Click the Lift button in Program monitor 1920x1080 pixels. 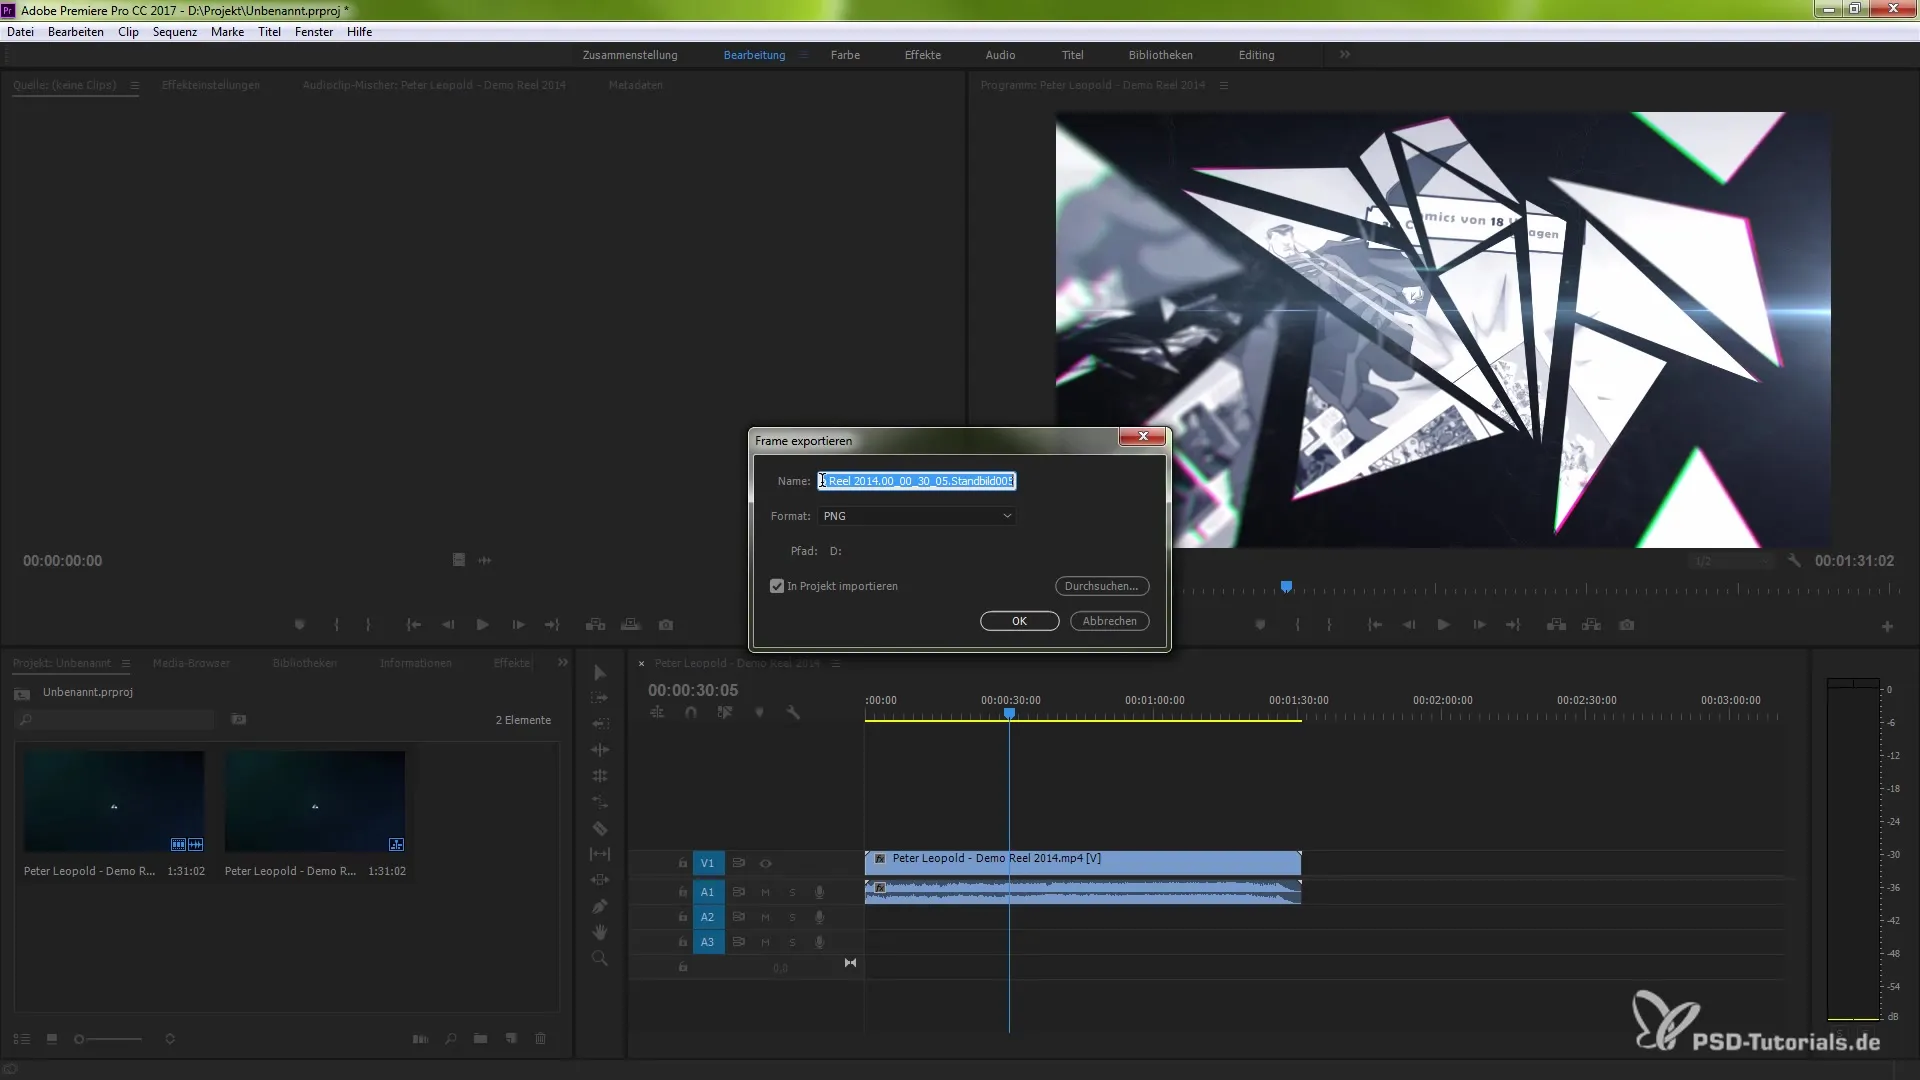(x=1556, y=625)
